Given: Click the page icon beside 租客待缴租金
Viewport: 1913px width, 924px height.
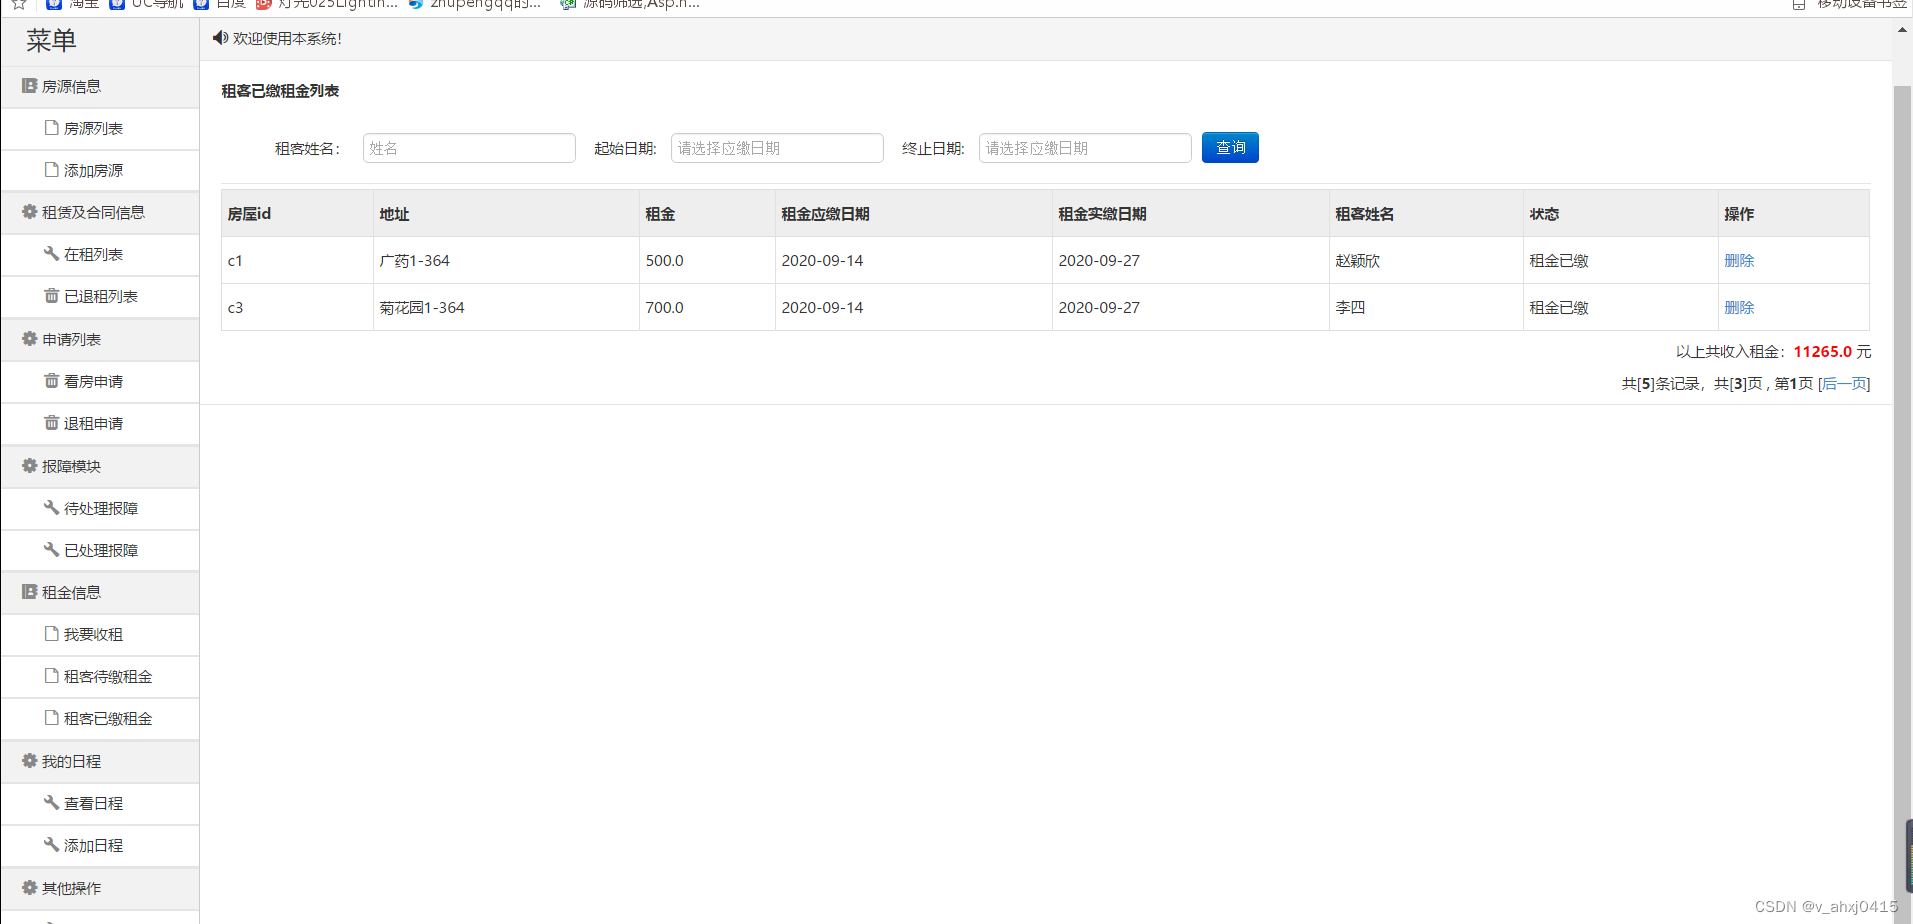Looking at the screenshot, I should [x=51, y=676].
